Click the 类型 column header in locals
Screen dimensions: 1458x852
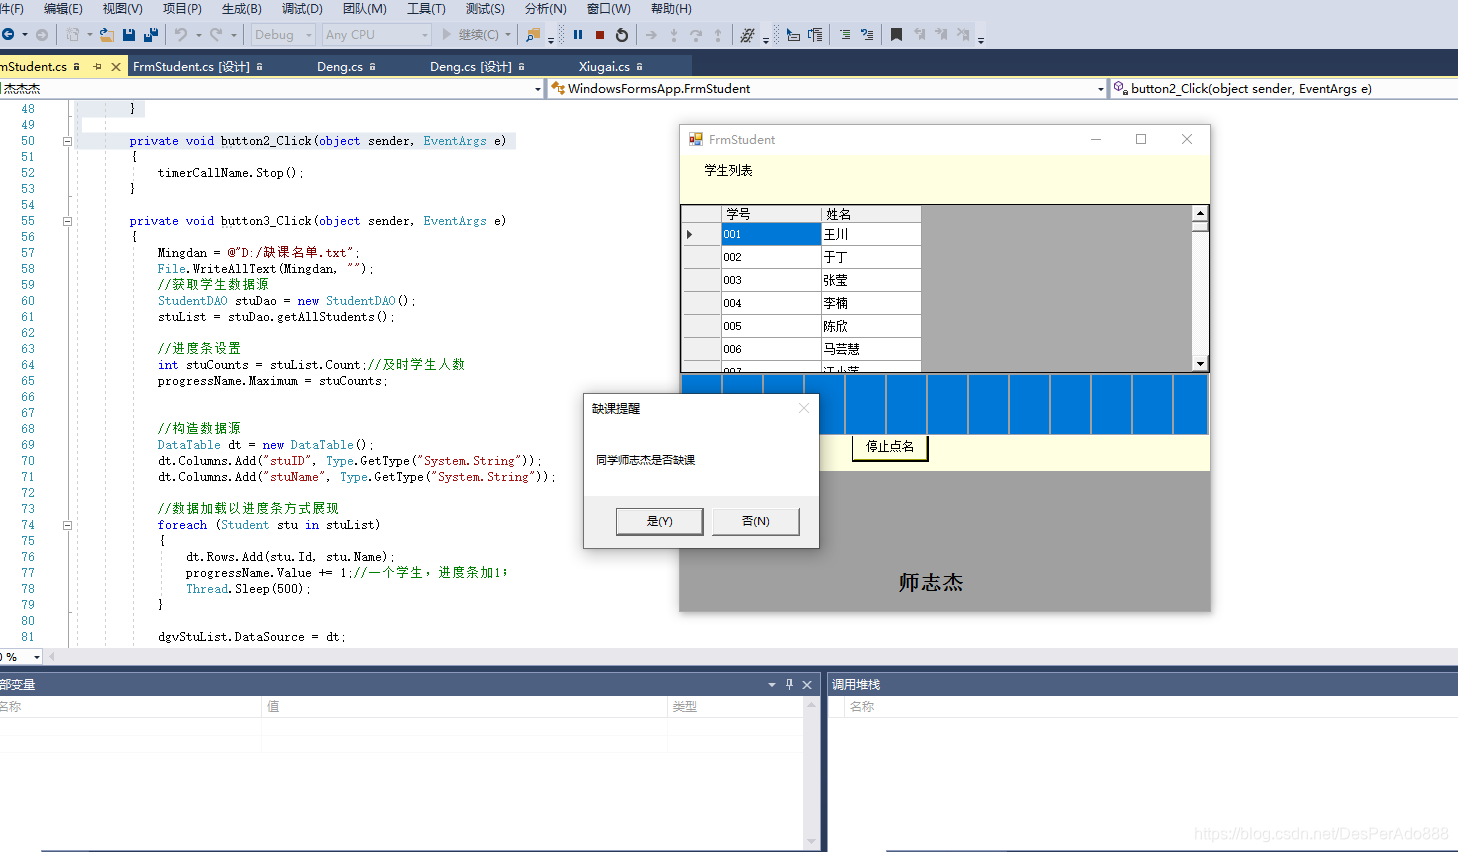[x=736, y=707]
